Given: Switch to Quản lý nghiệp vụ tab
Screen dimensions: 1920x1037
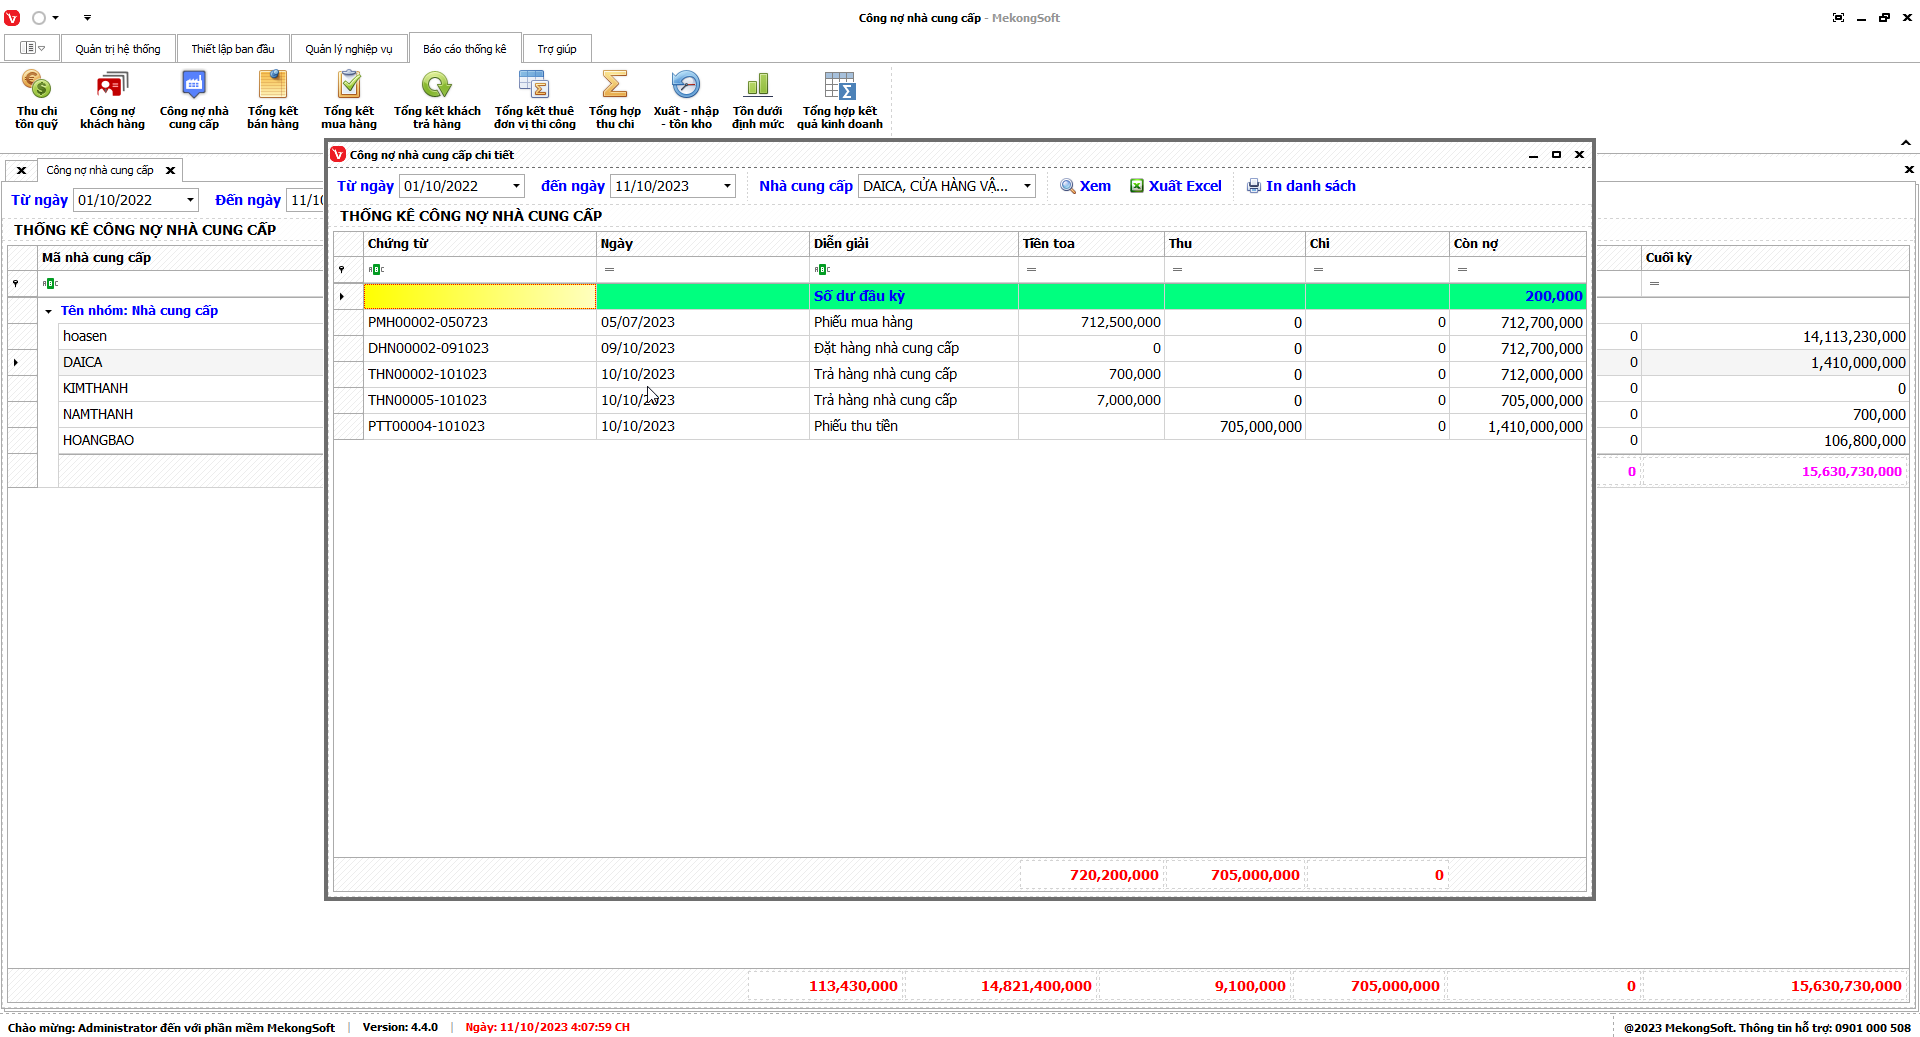Looking at the screenshot, I should click(x=348, y=49).
